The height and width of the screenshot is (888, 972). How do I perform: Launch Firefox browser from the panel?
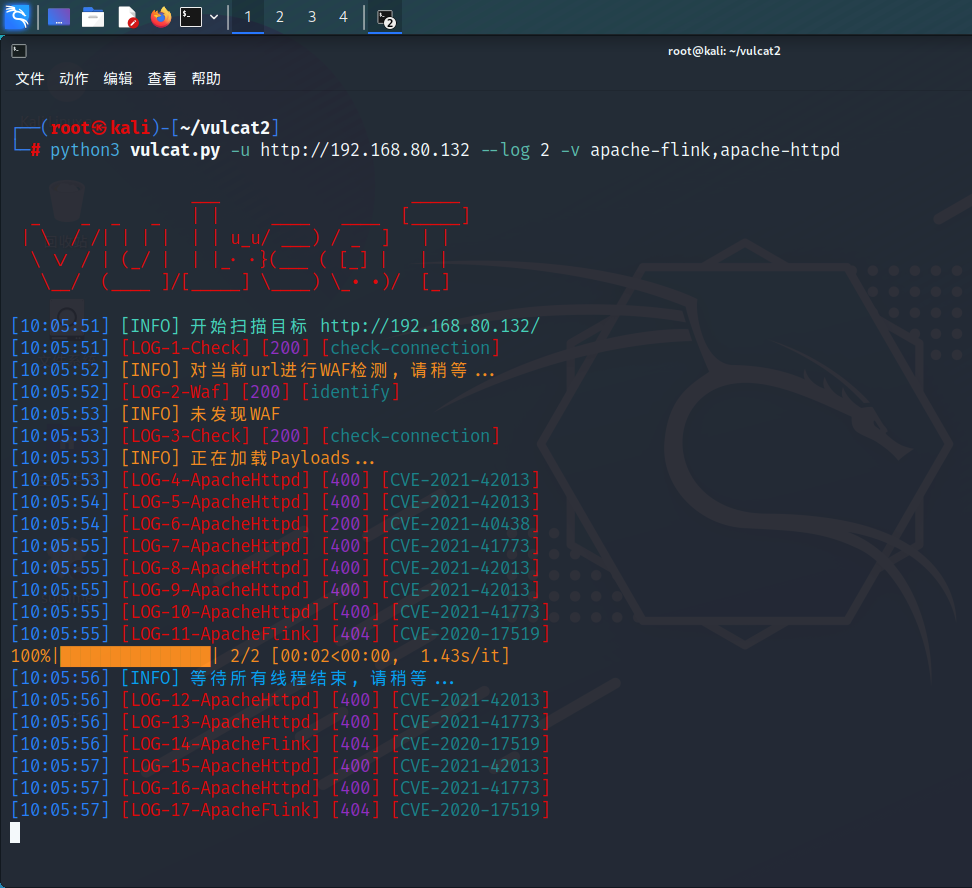coord(160,17)
